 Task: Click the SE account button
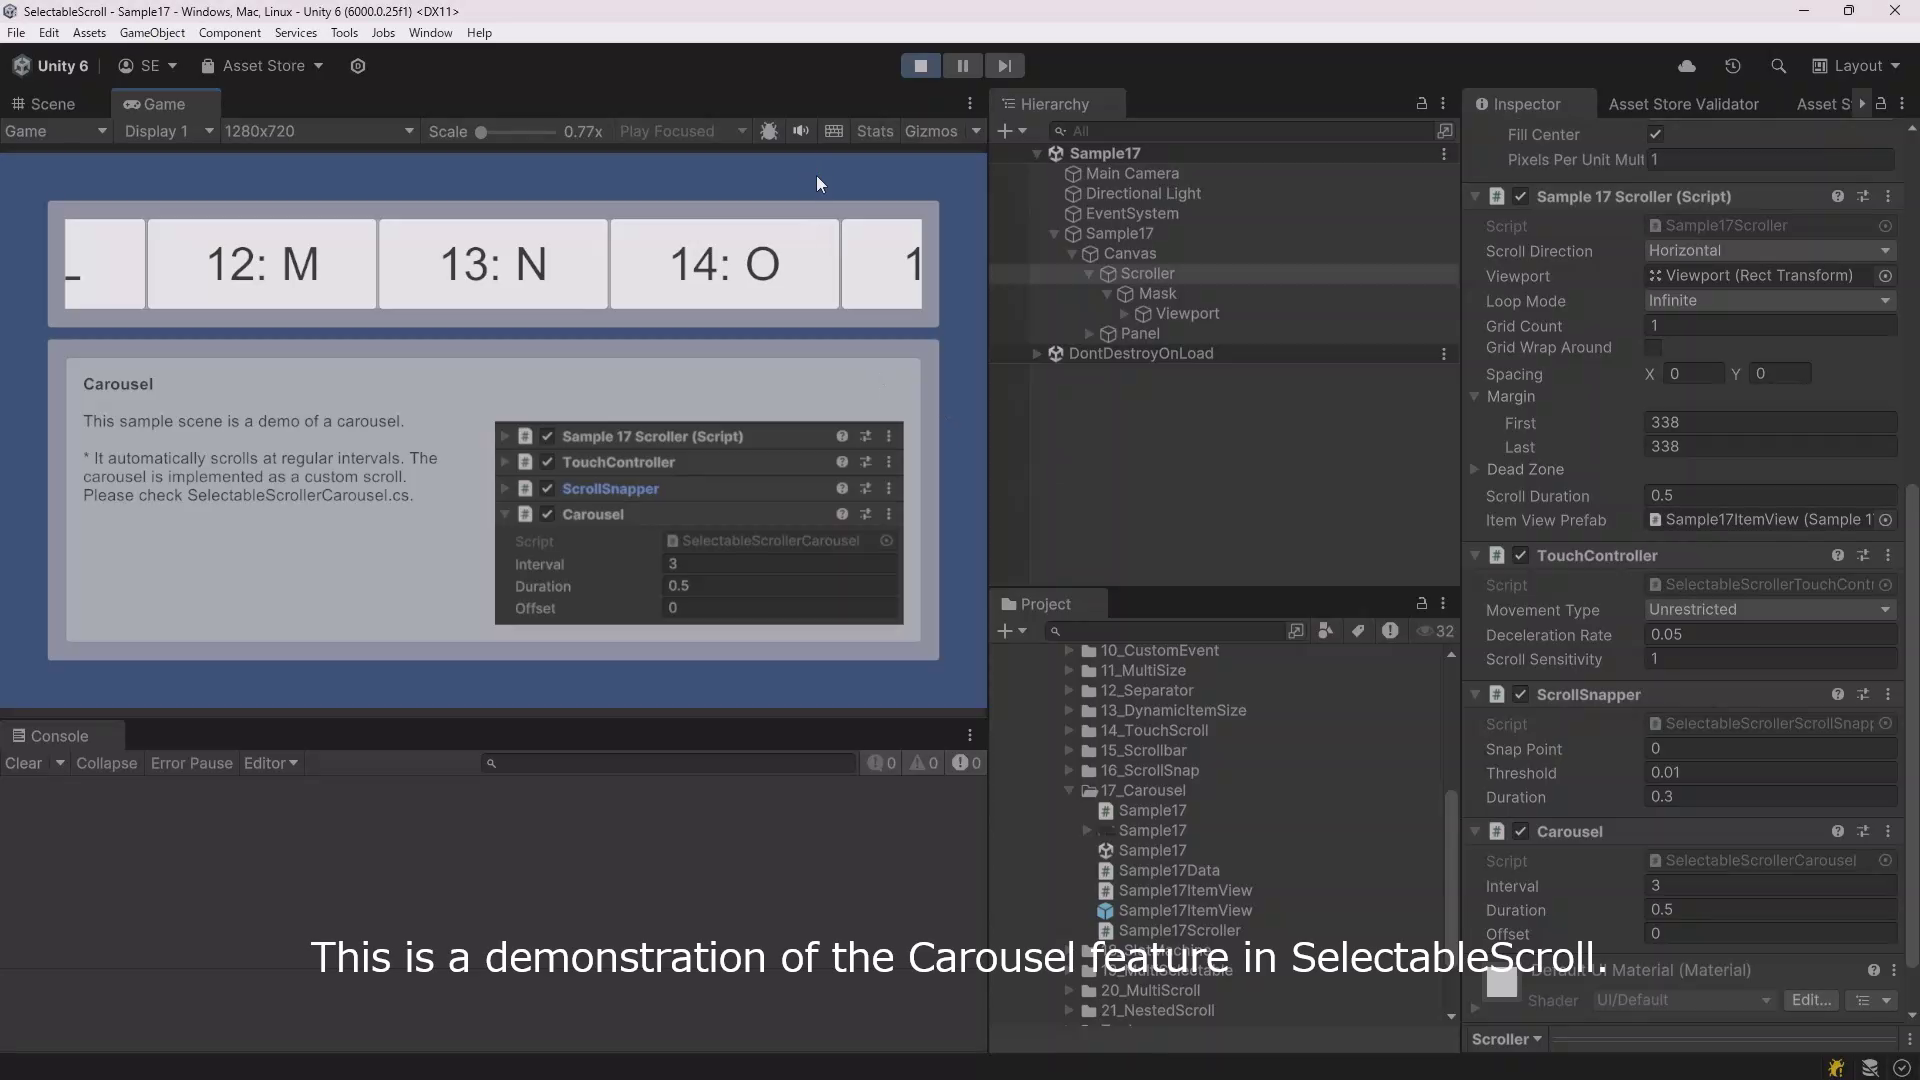click(148, 66)
